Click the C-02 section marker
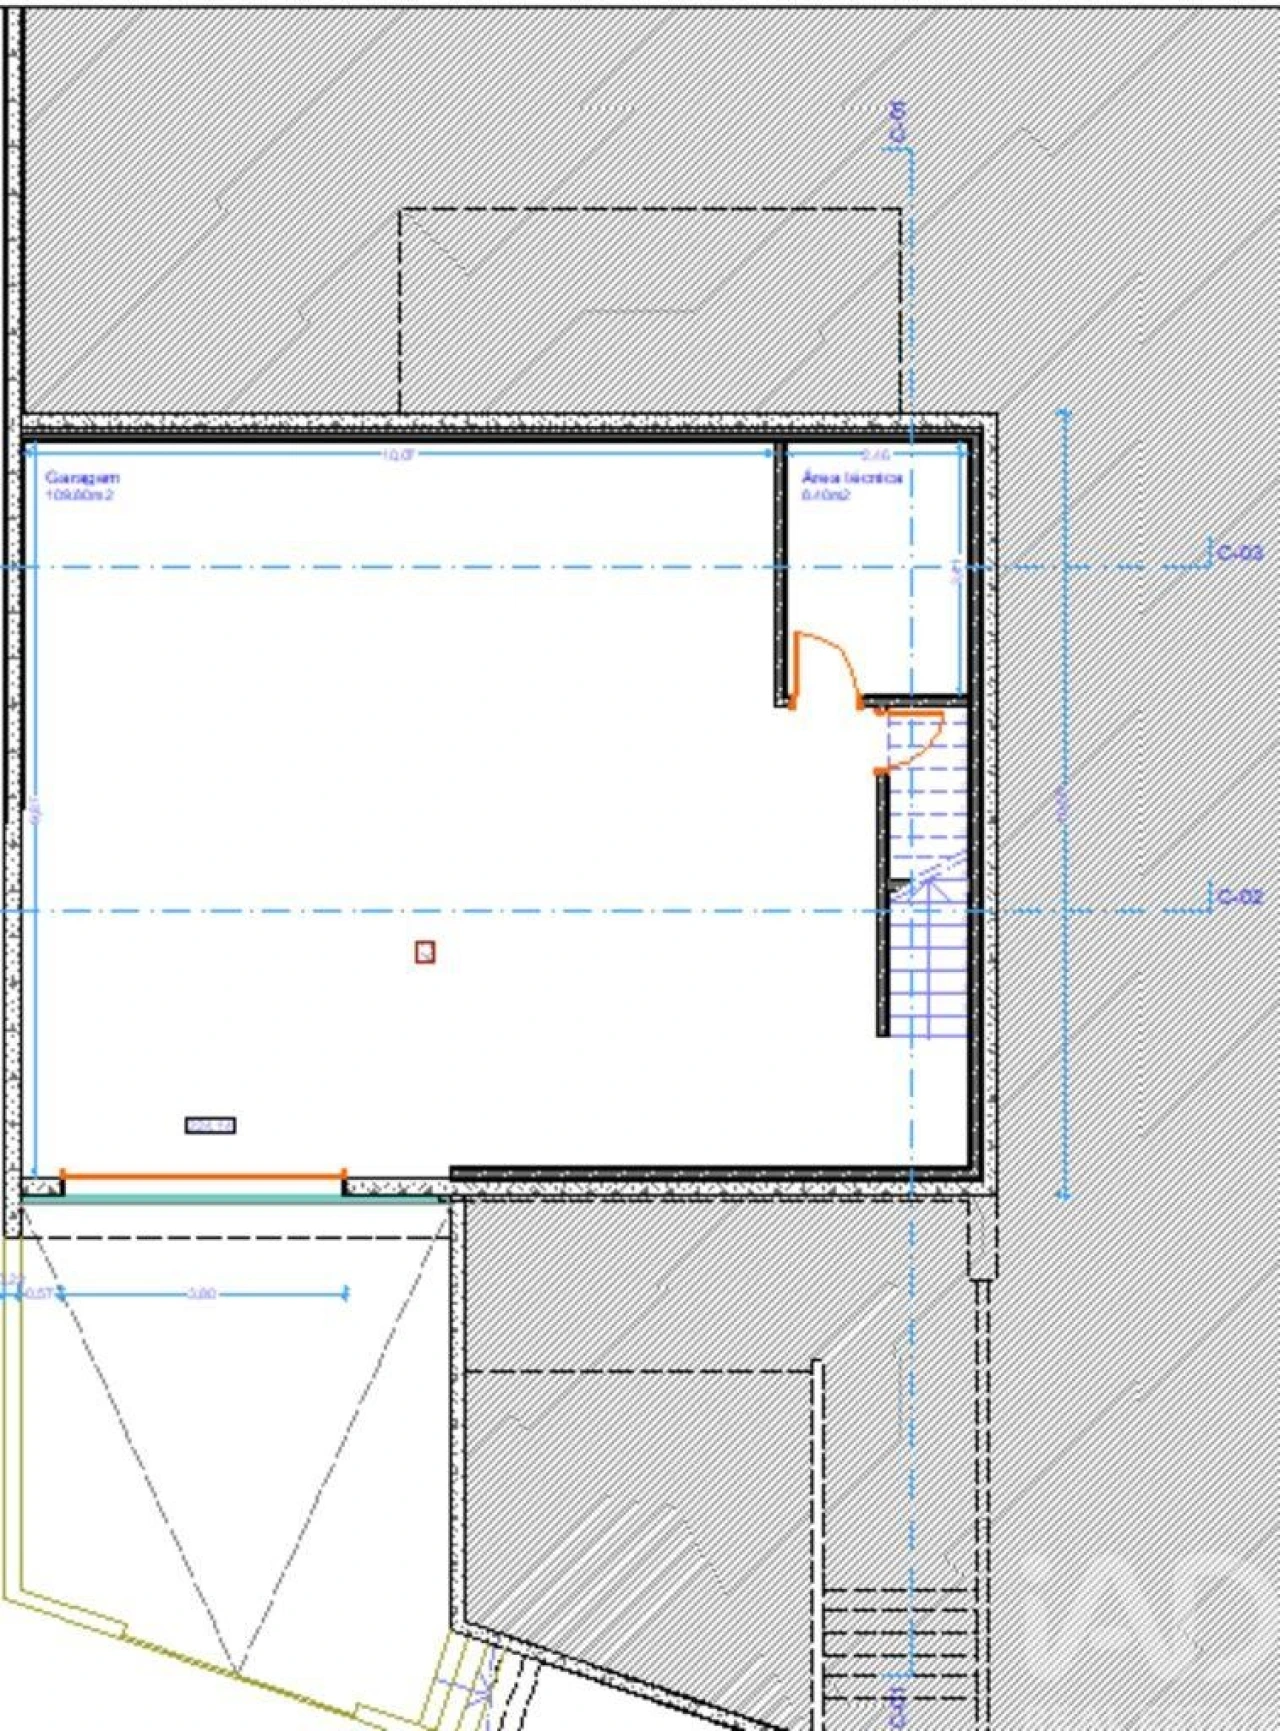Screen dimensions: 1280x1731 click(x=1238, y=897)
